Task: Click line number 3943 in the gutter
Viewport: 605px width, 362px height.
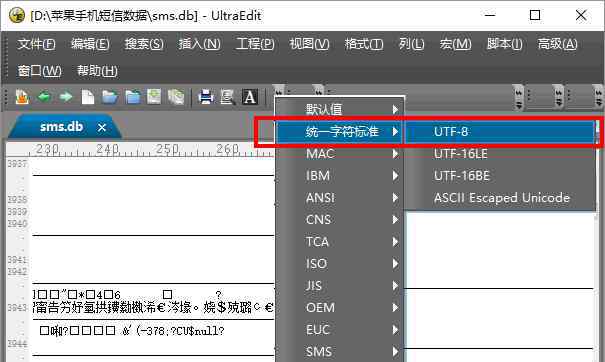Action: tap(17, 308)
